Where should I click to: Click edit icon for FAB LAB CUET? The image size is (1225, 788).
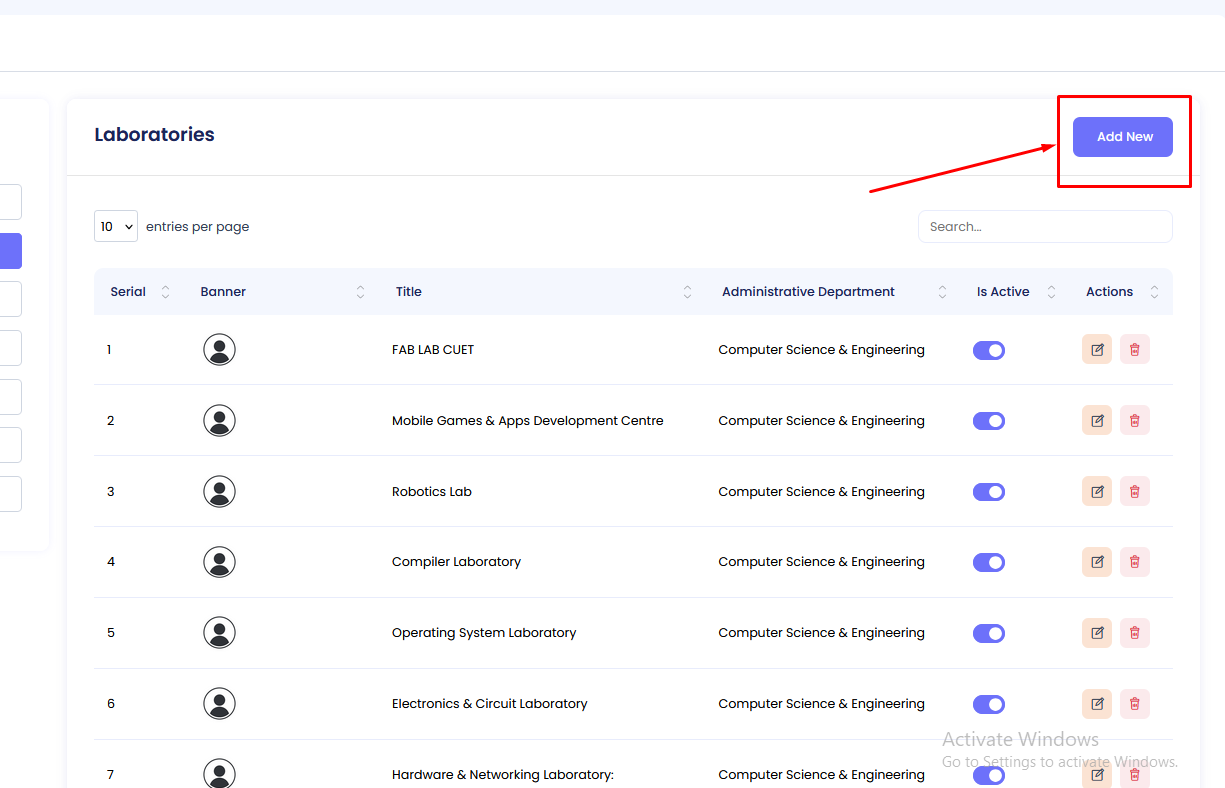pos(1097,350)
